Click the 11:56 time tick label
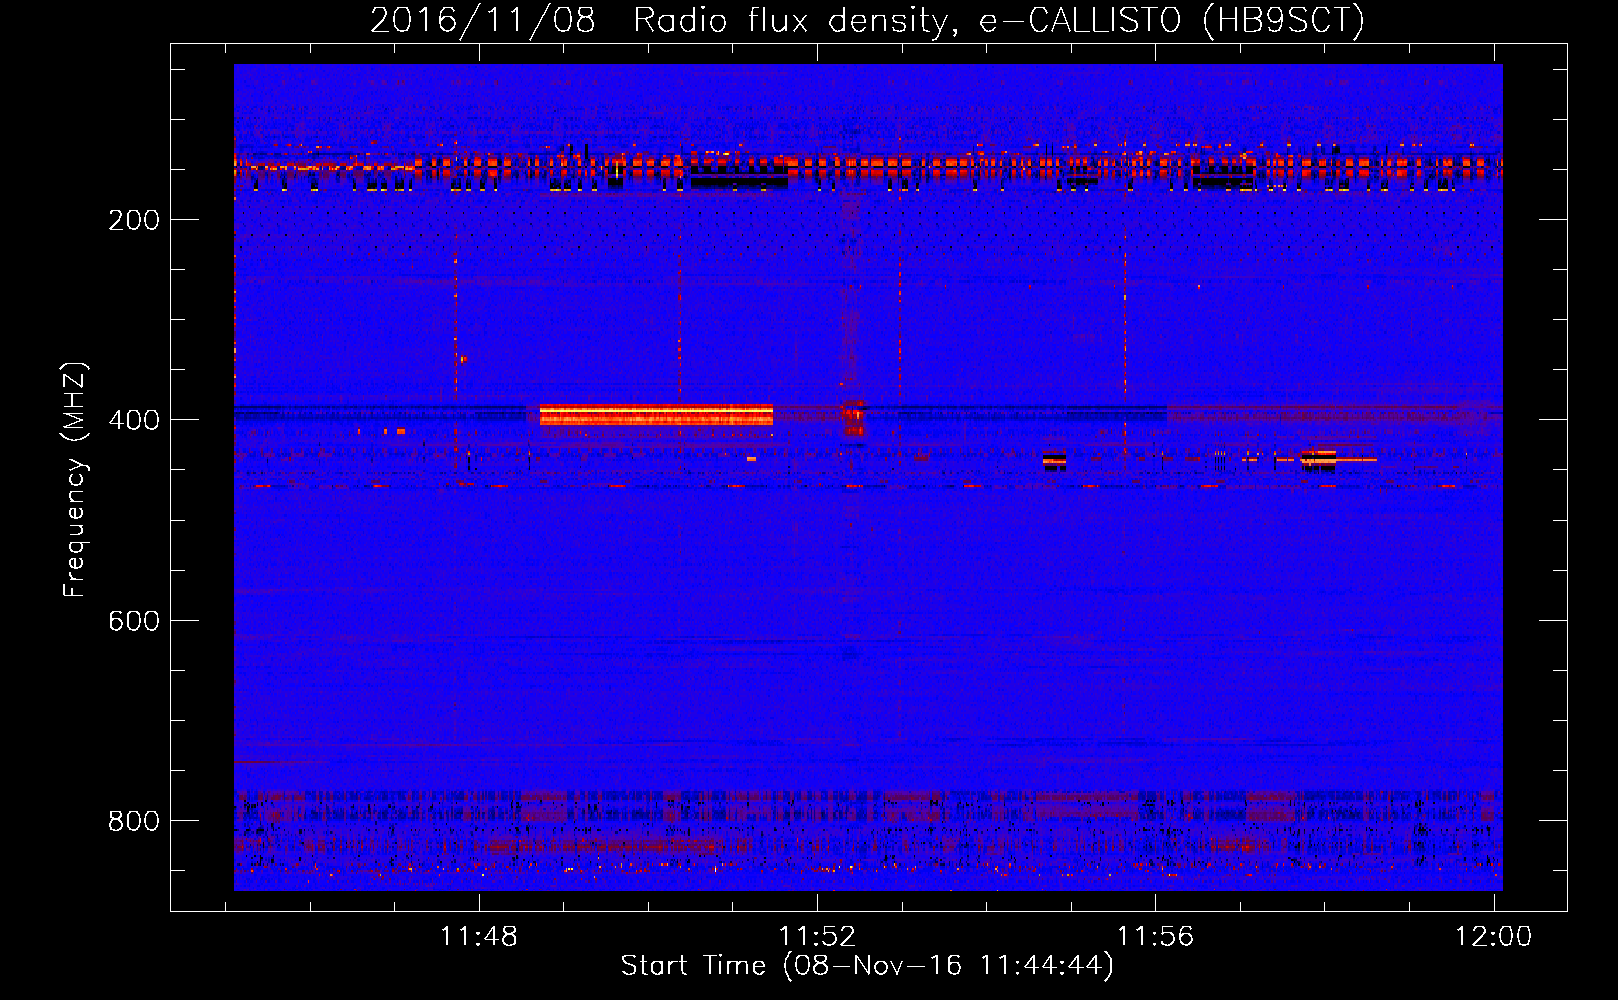The image size is (1618, 1000). tap(1155, 937)
